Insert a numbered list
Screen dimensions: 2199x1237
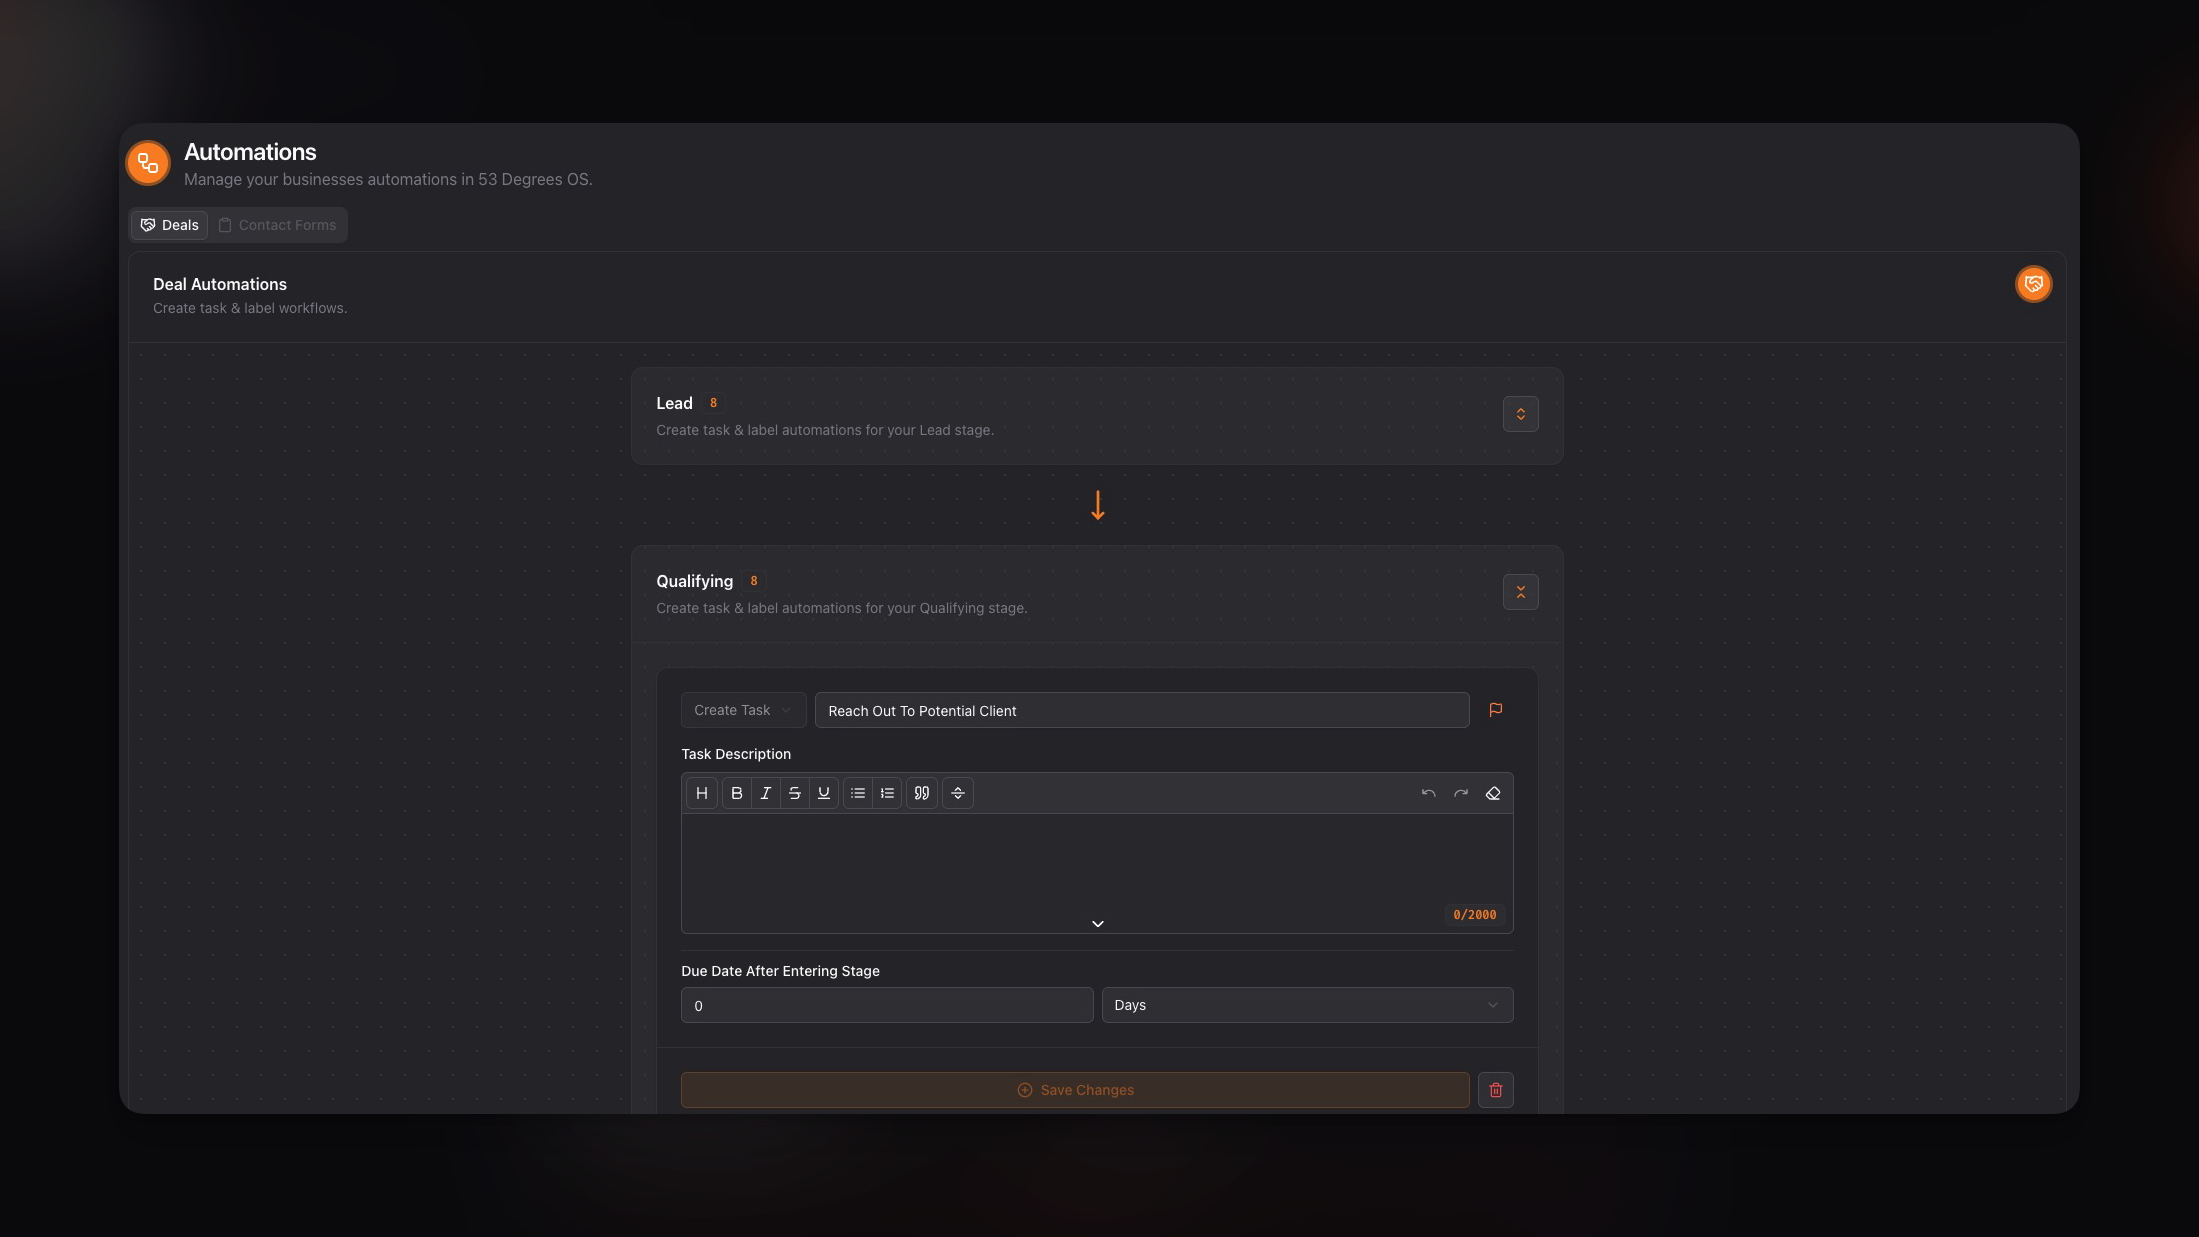pos(887,792)
